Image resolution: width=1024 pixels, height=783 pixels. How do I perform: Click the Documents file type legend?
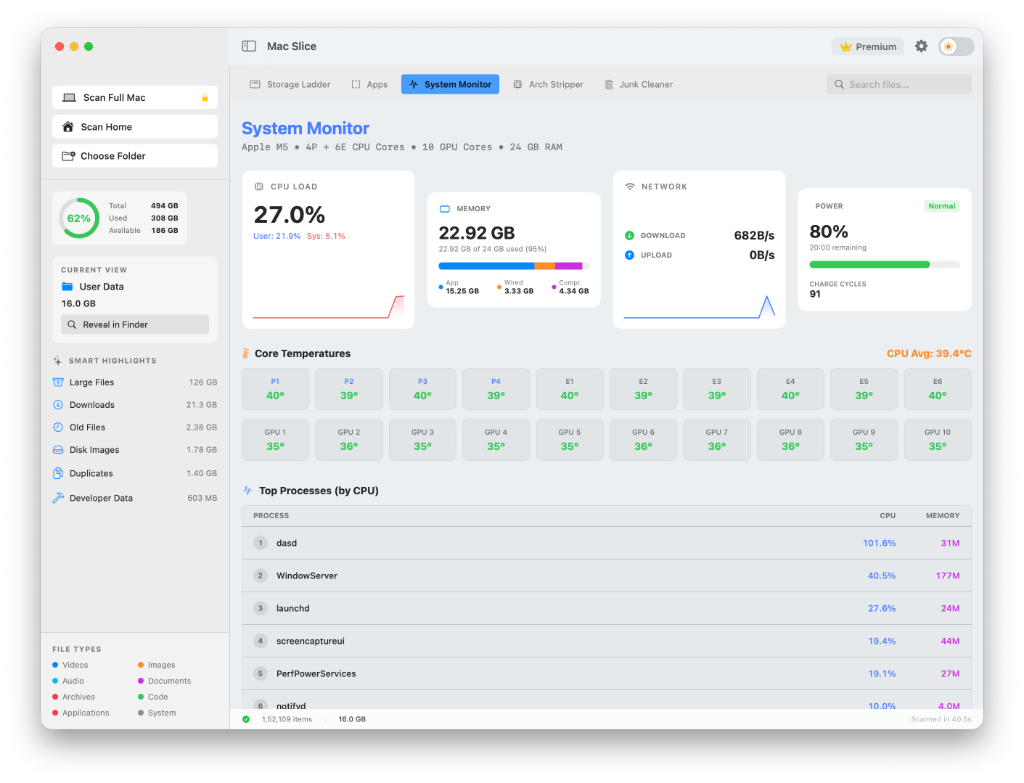(165, 681)
